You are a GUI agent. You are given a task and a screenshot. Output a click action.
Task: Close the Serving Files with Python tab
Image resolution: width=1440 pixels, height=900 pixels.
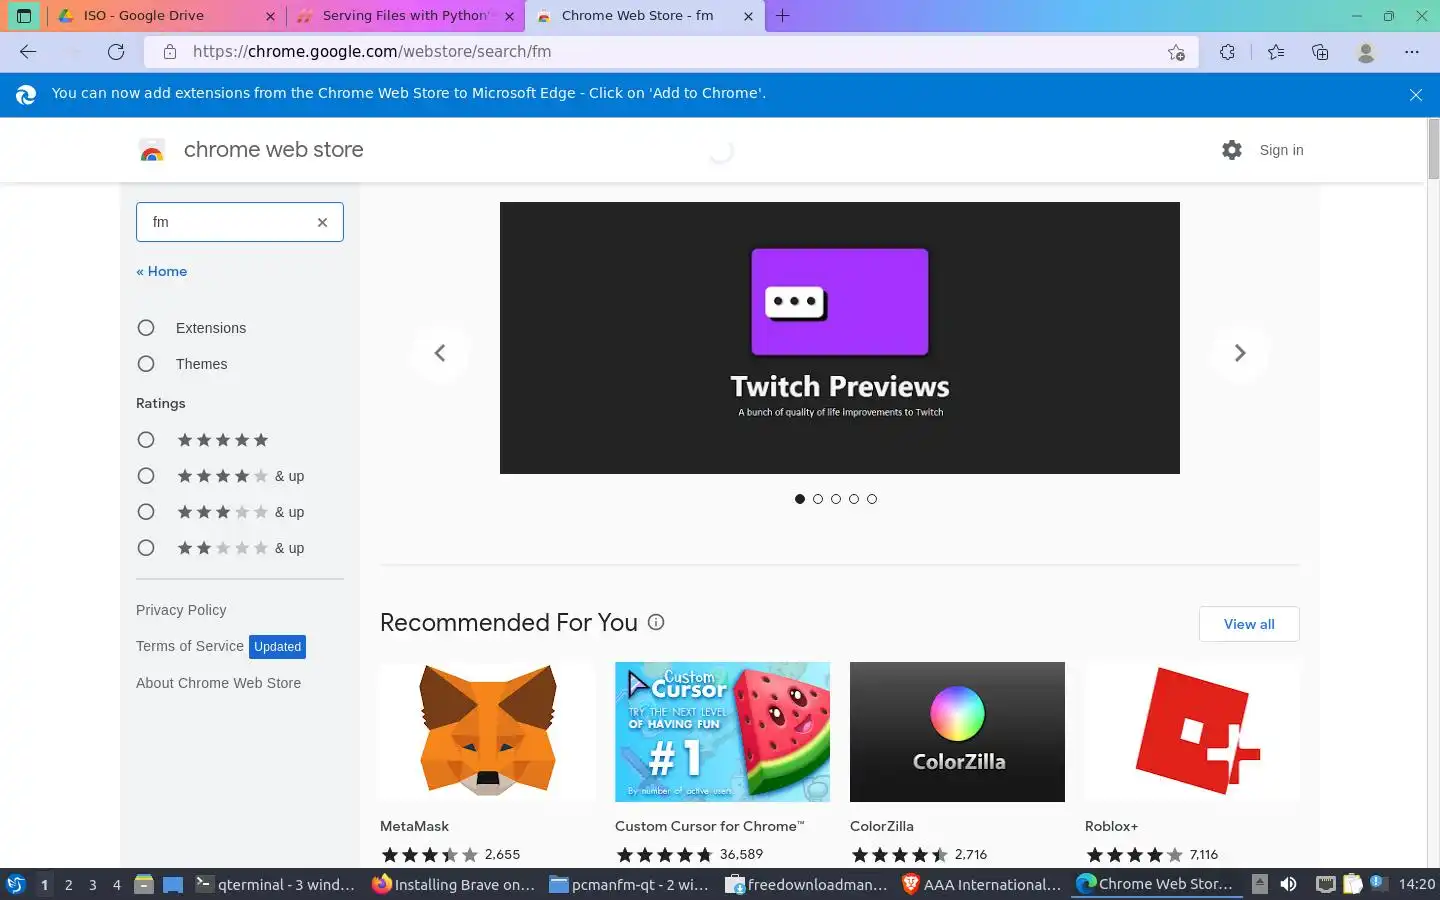coord(510,16)
